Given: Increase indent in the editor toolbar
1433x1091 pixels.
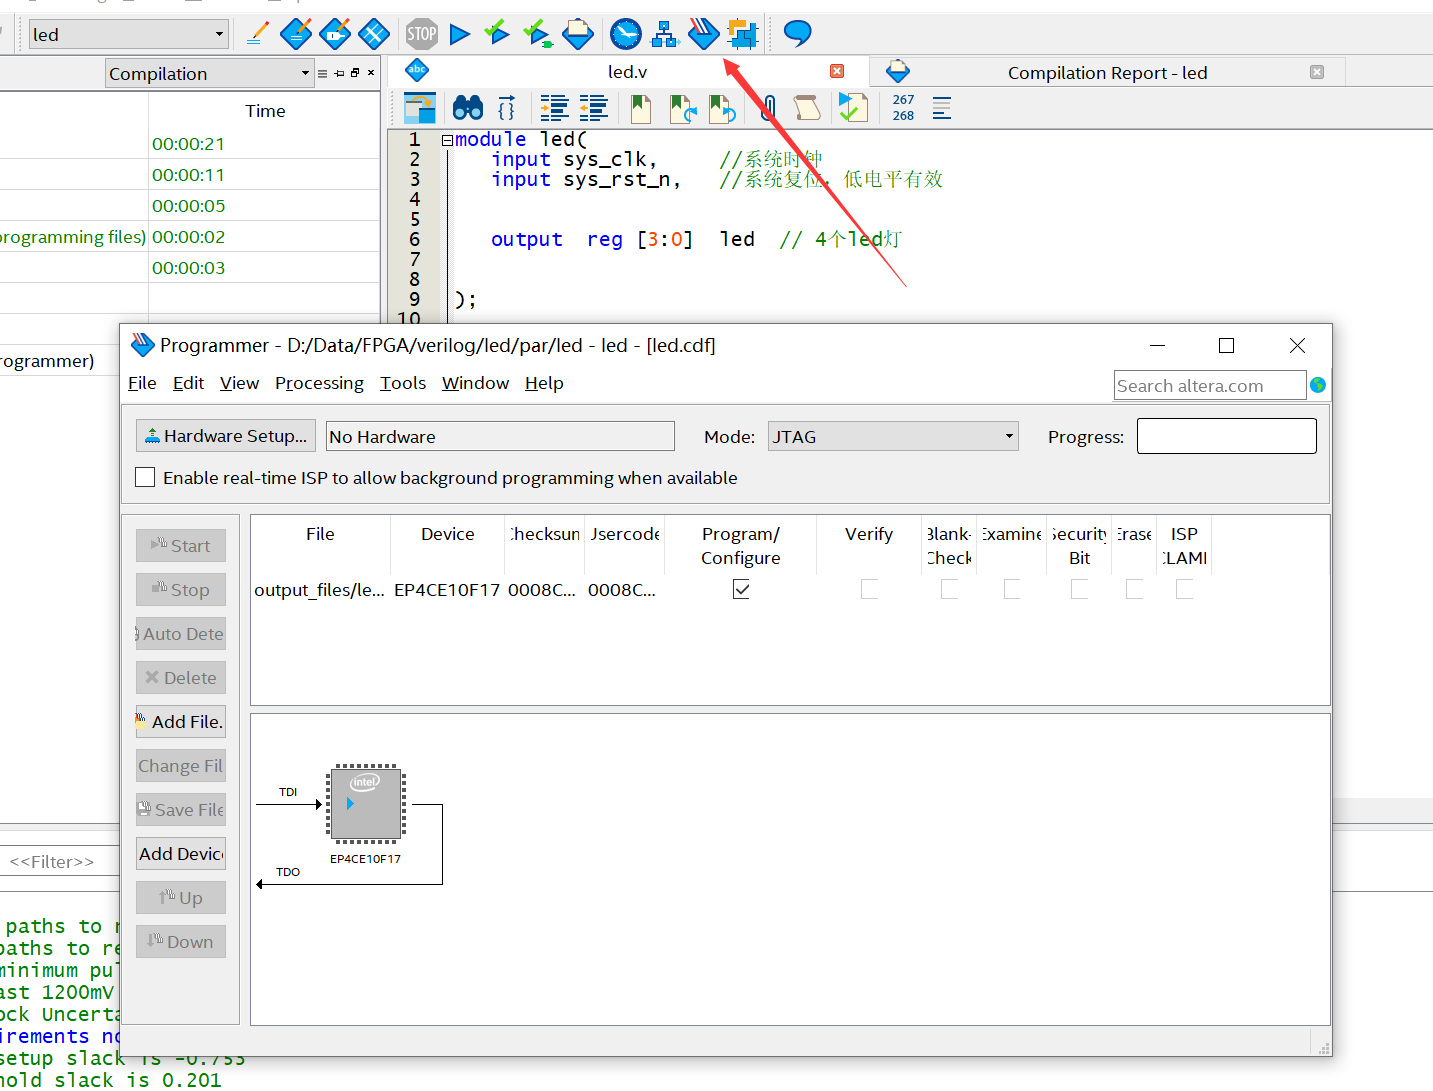Looking at the screenshot, I should point(555,107).
